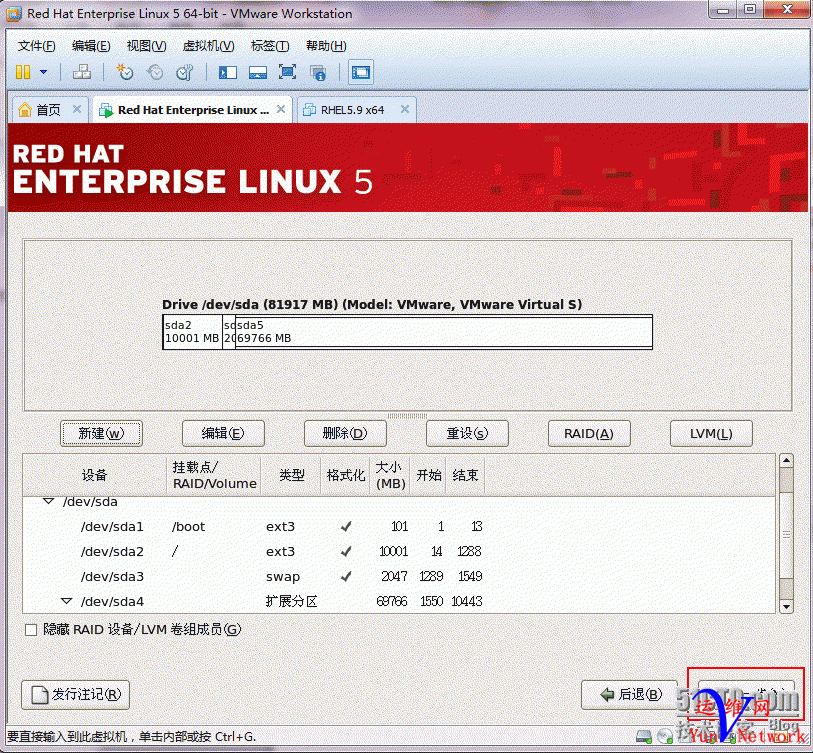Click the partition list scrollbar thumb
813x753 pixels.
pyautogui.click(x=787, y=534)
